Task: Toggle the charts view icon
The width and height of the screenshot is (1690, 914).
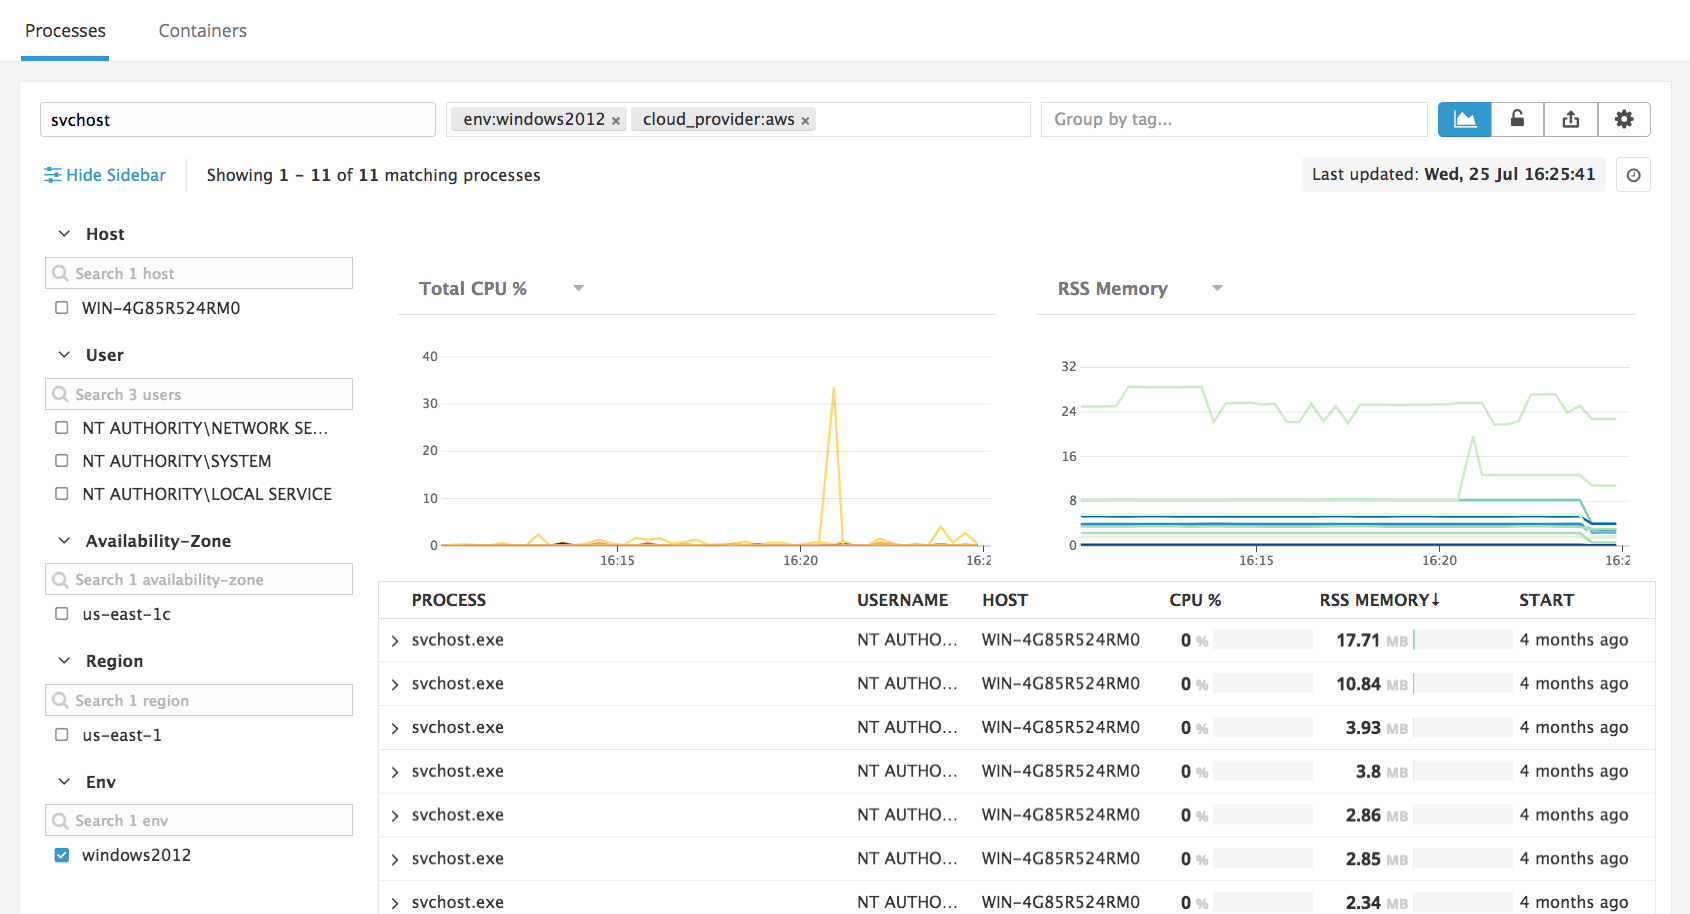Action: click(x=1464, y=119)
